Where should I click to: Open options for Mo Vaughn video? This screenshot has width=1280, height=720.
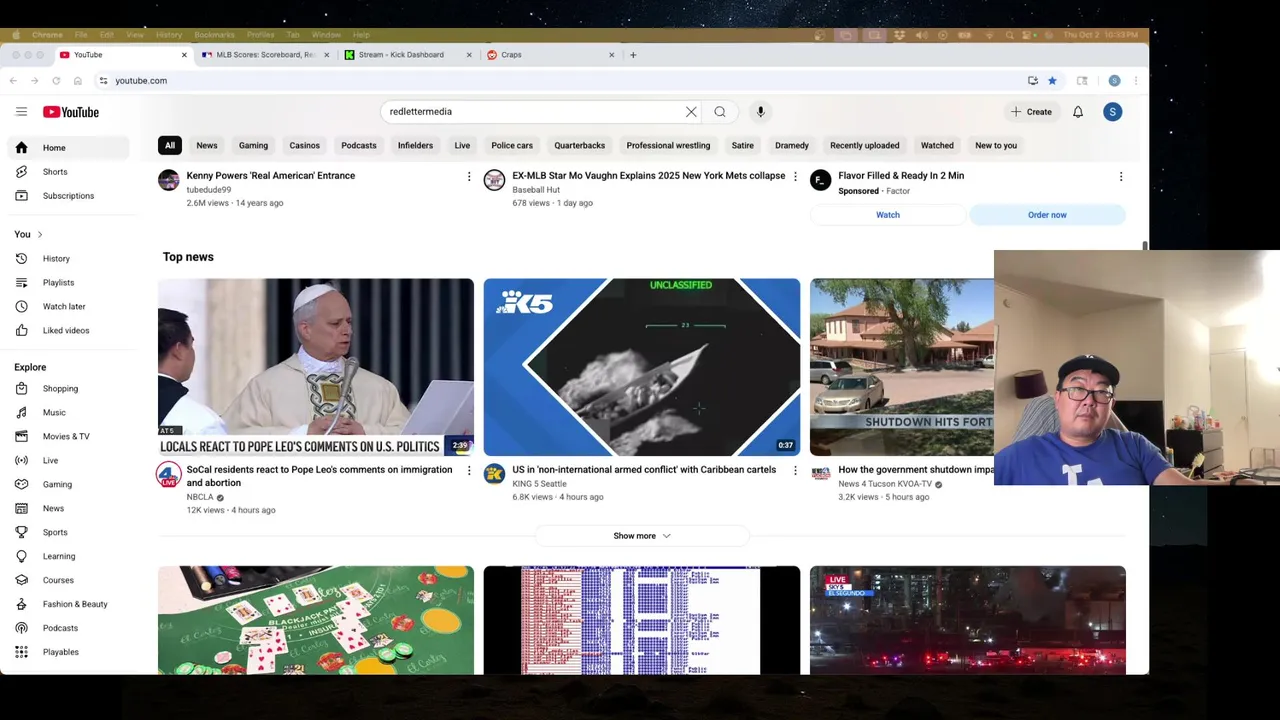[x=795, y=177]
